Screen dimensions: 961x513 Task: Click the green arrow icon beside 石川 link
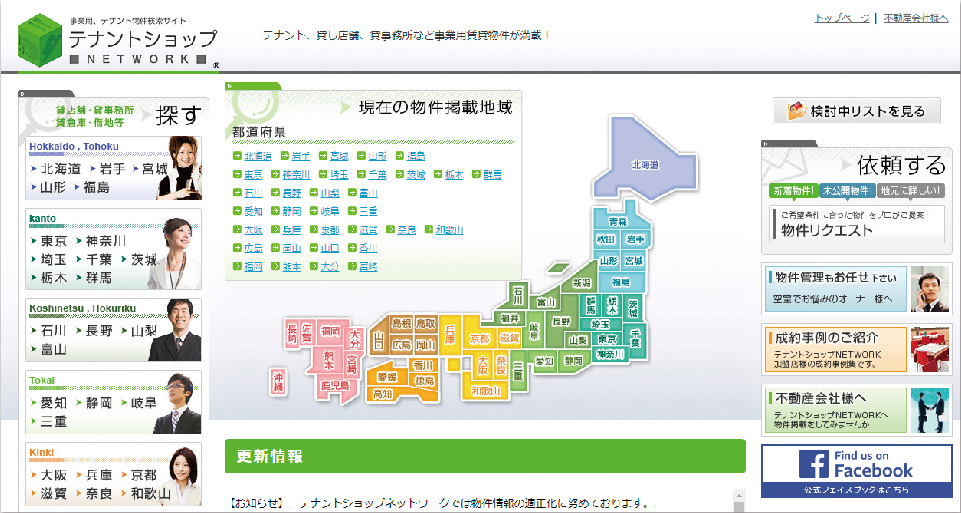(237, 193)
